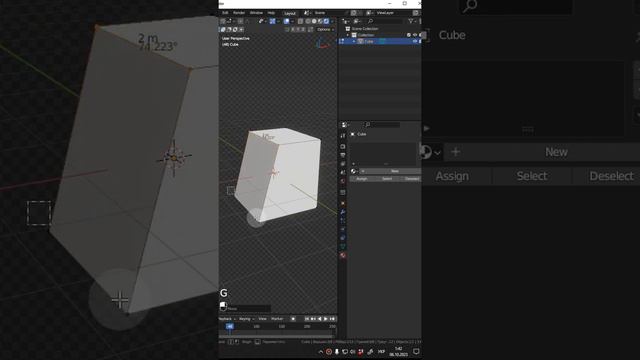The width and height of the screenshot is (640, 360).
Task: Click the Assign button in properties panel
Action: tap(362, 179)
